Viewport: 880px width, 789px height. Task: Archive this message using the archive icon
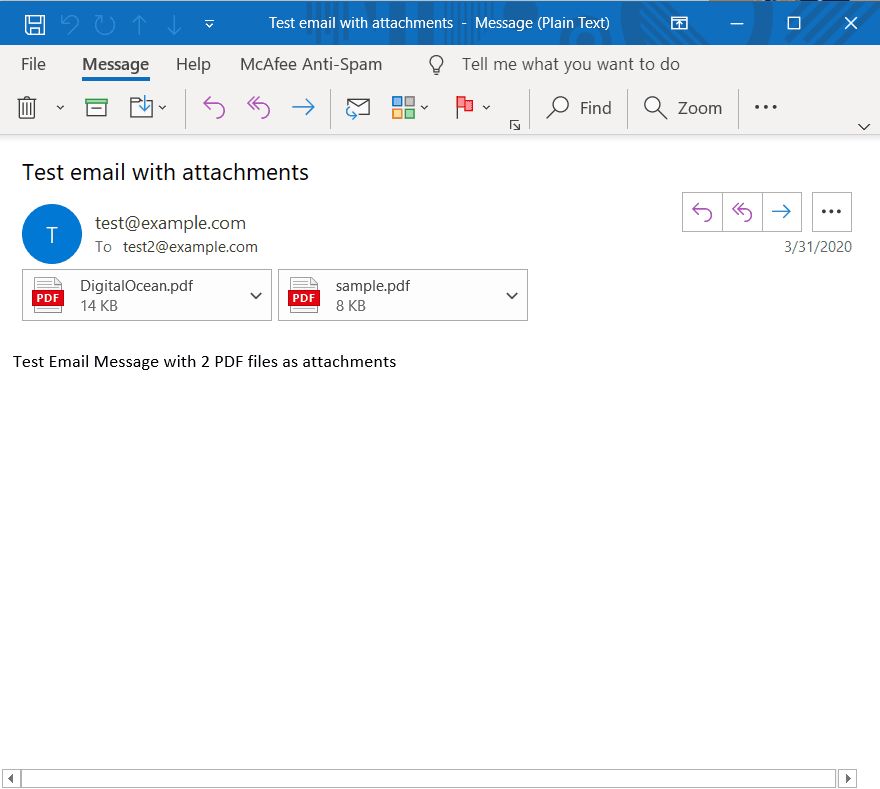[x=96, y=107]
